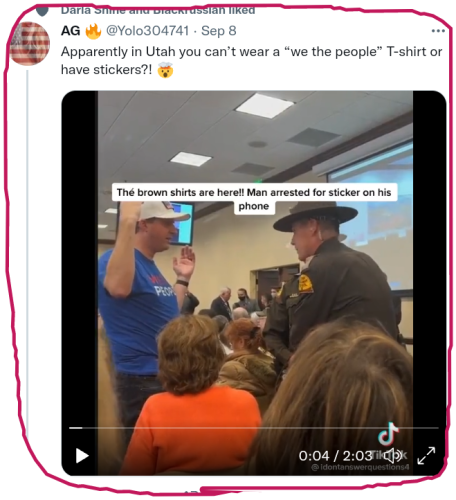Open AG's flag profile avatar
Screen dimensions: 456x500
[x=30, y=43]
